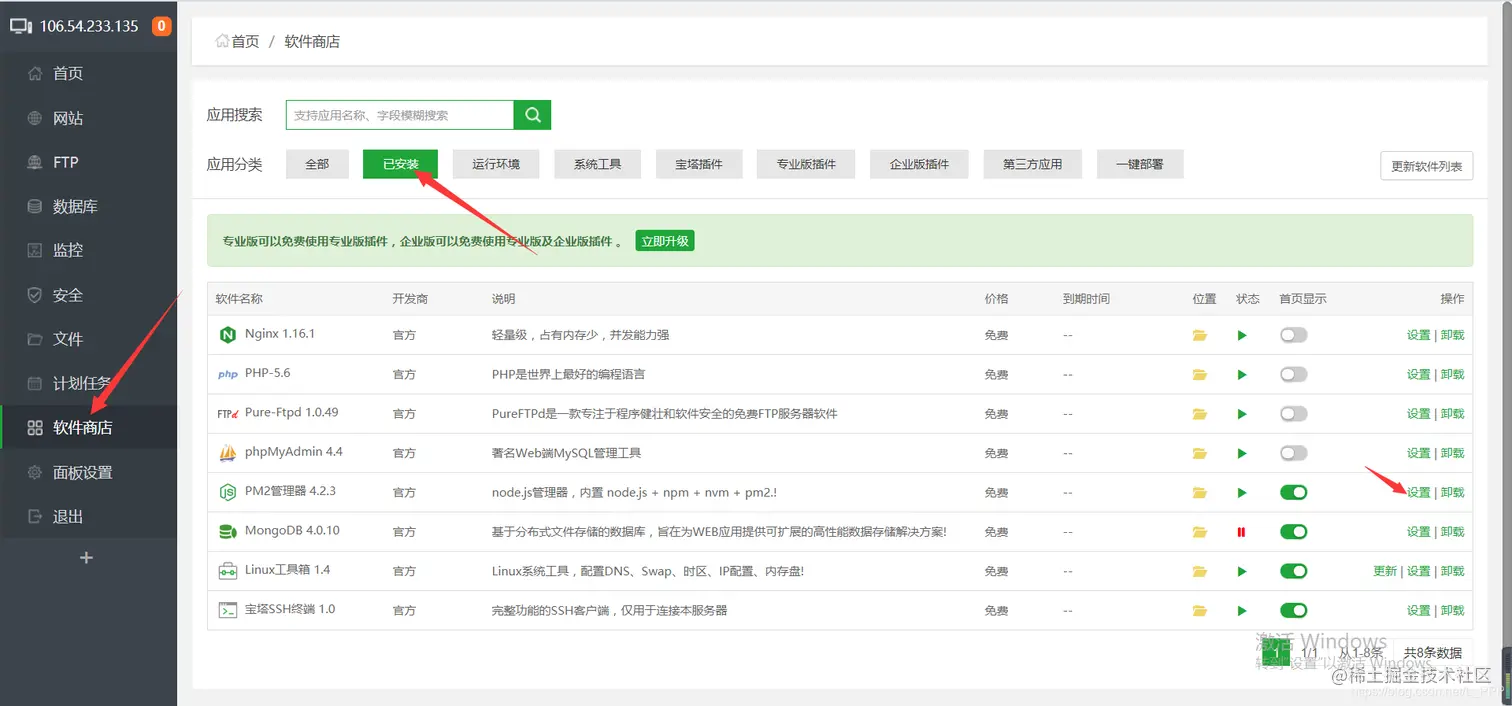Screen dimensions: 1512x706
Task: Click the 更新软件列表 button
Action: 1426,167
